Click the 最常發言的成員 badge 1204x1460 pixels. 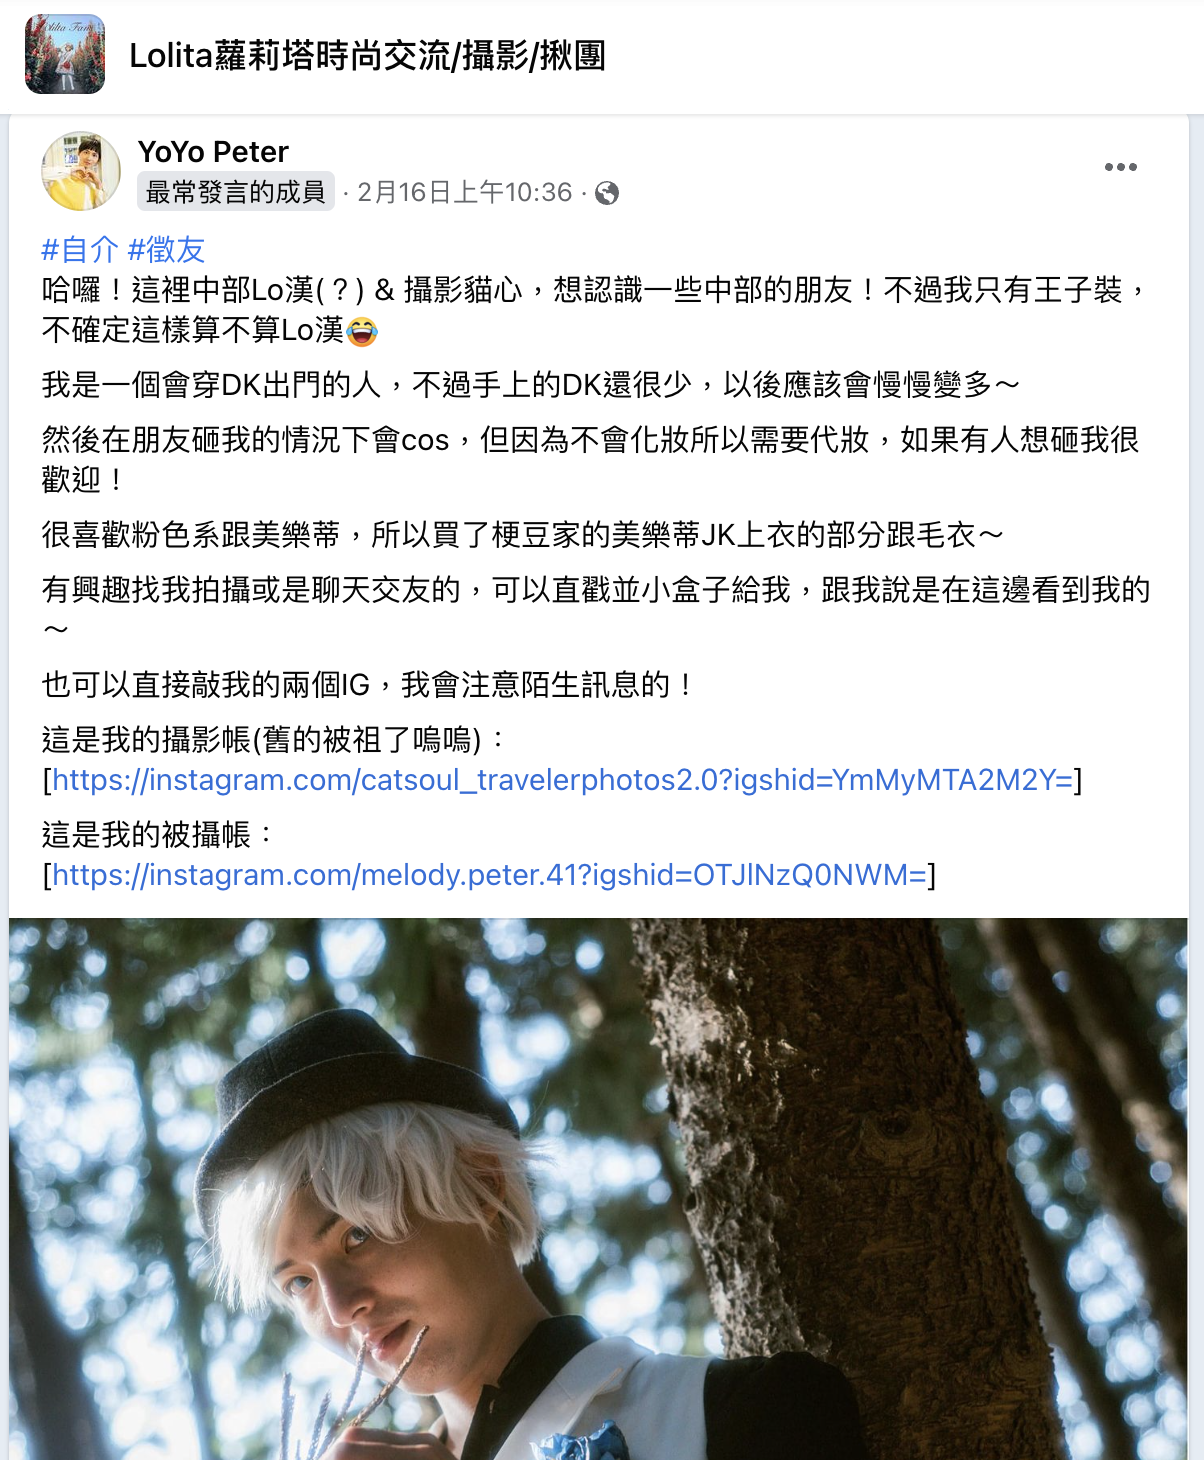click(x=236, y=192)
